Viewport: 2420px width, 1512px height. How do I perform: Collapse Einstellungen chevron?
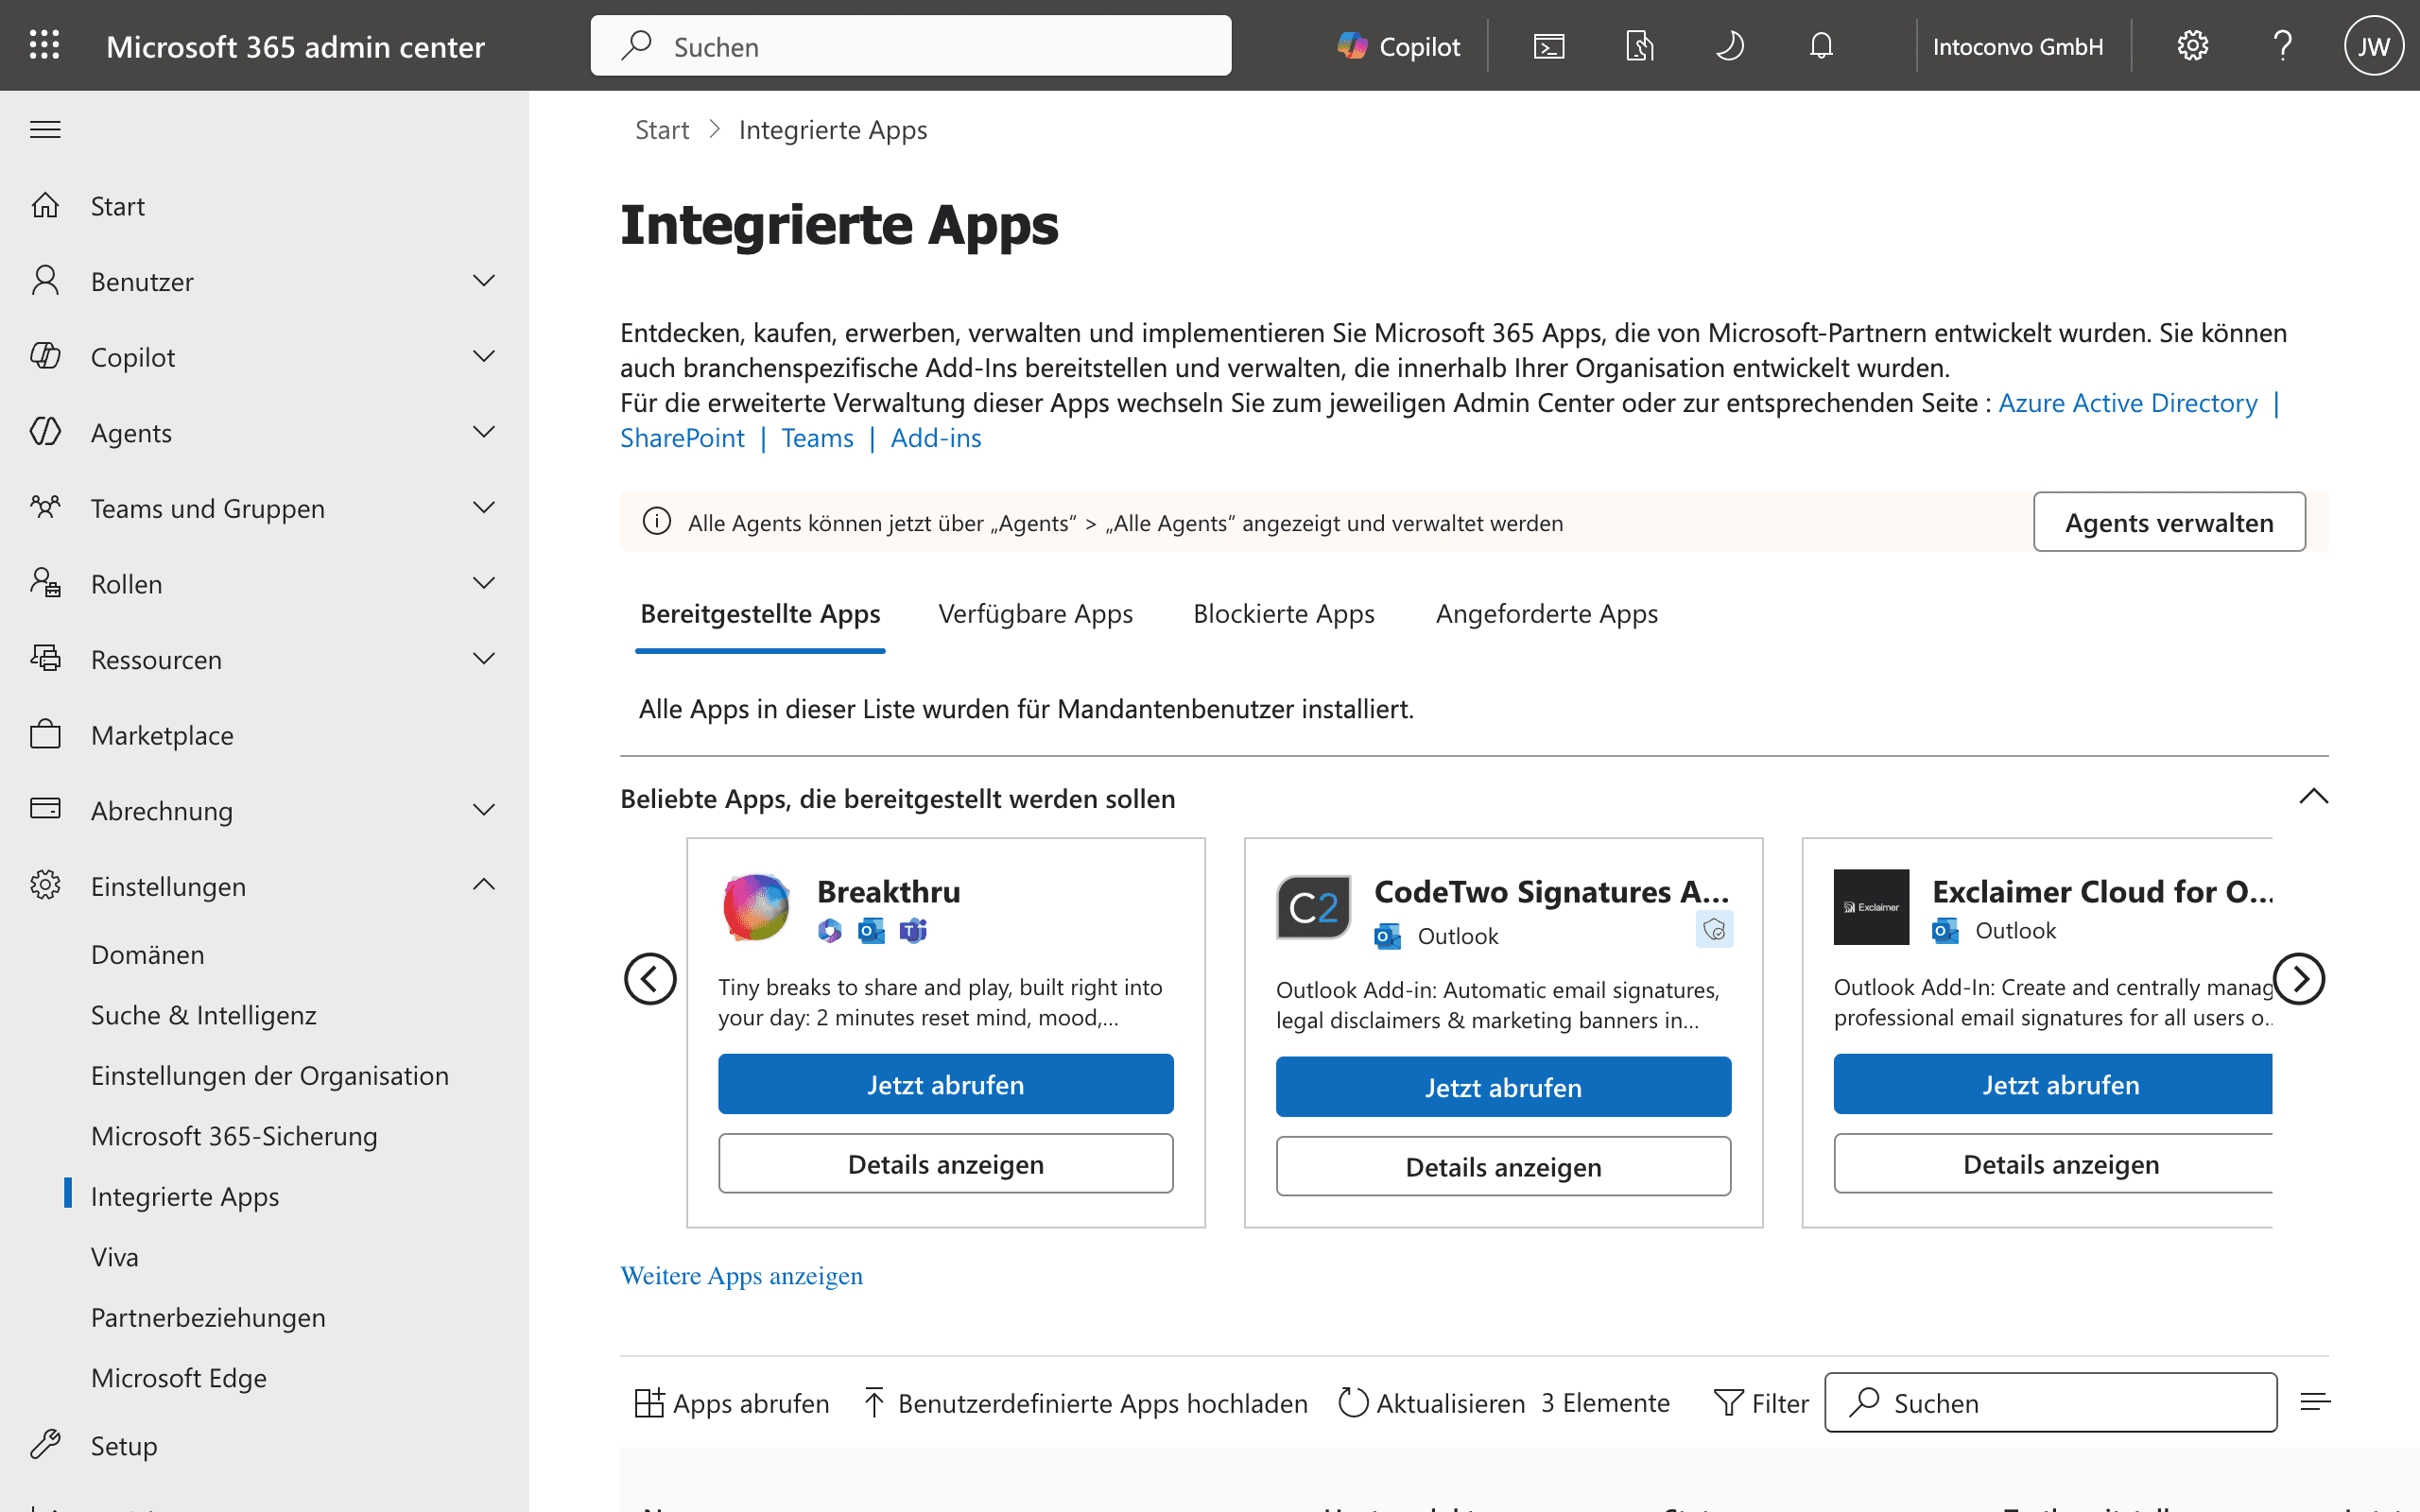pos(484,885)
